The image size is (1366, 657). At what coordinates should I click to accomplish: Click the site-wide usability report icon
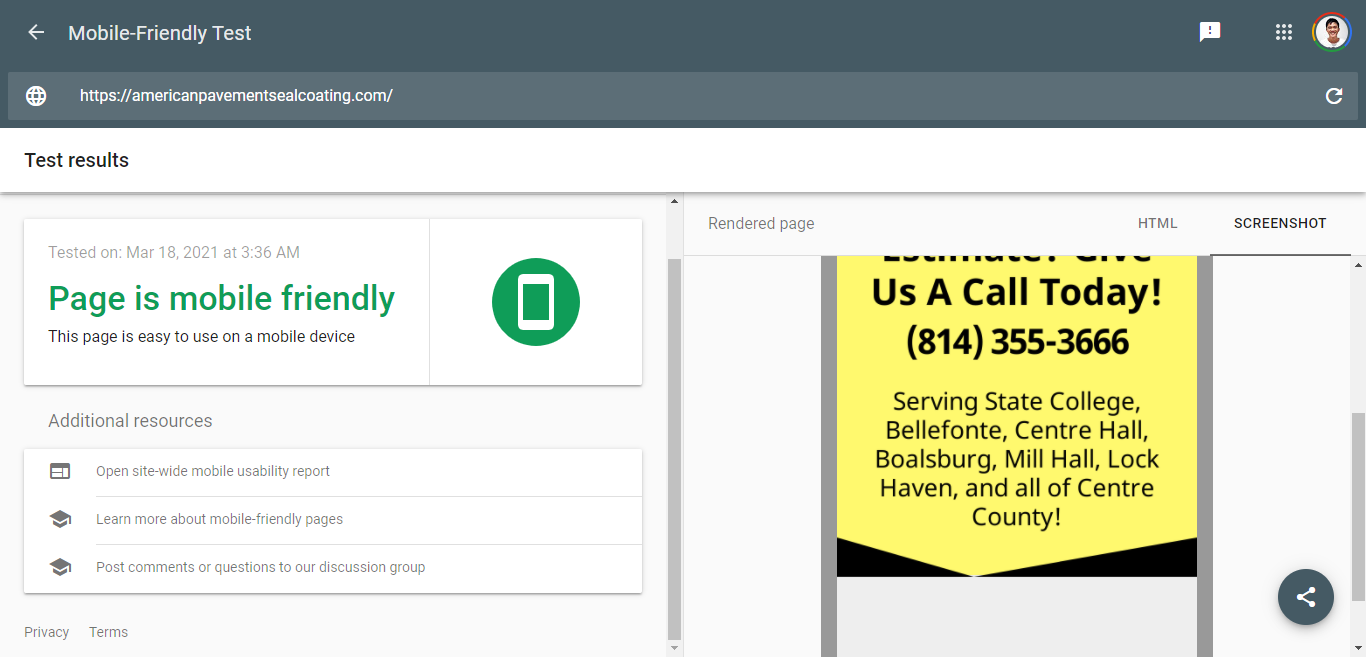60,471
